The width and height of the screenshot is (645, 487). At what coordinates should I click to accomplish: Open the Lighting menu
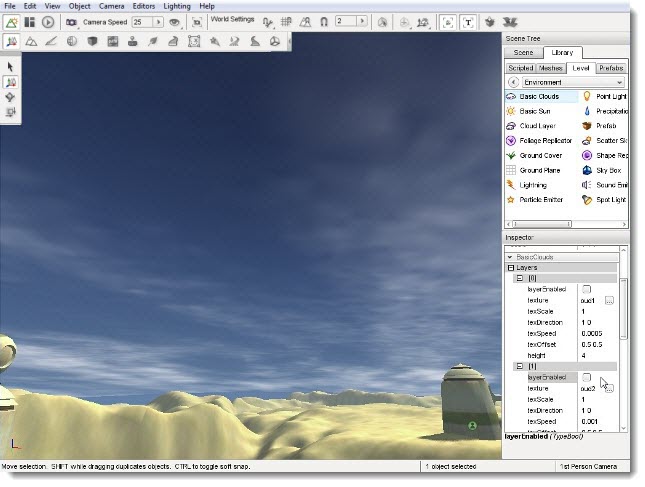tap(179, 6)
